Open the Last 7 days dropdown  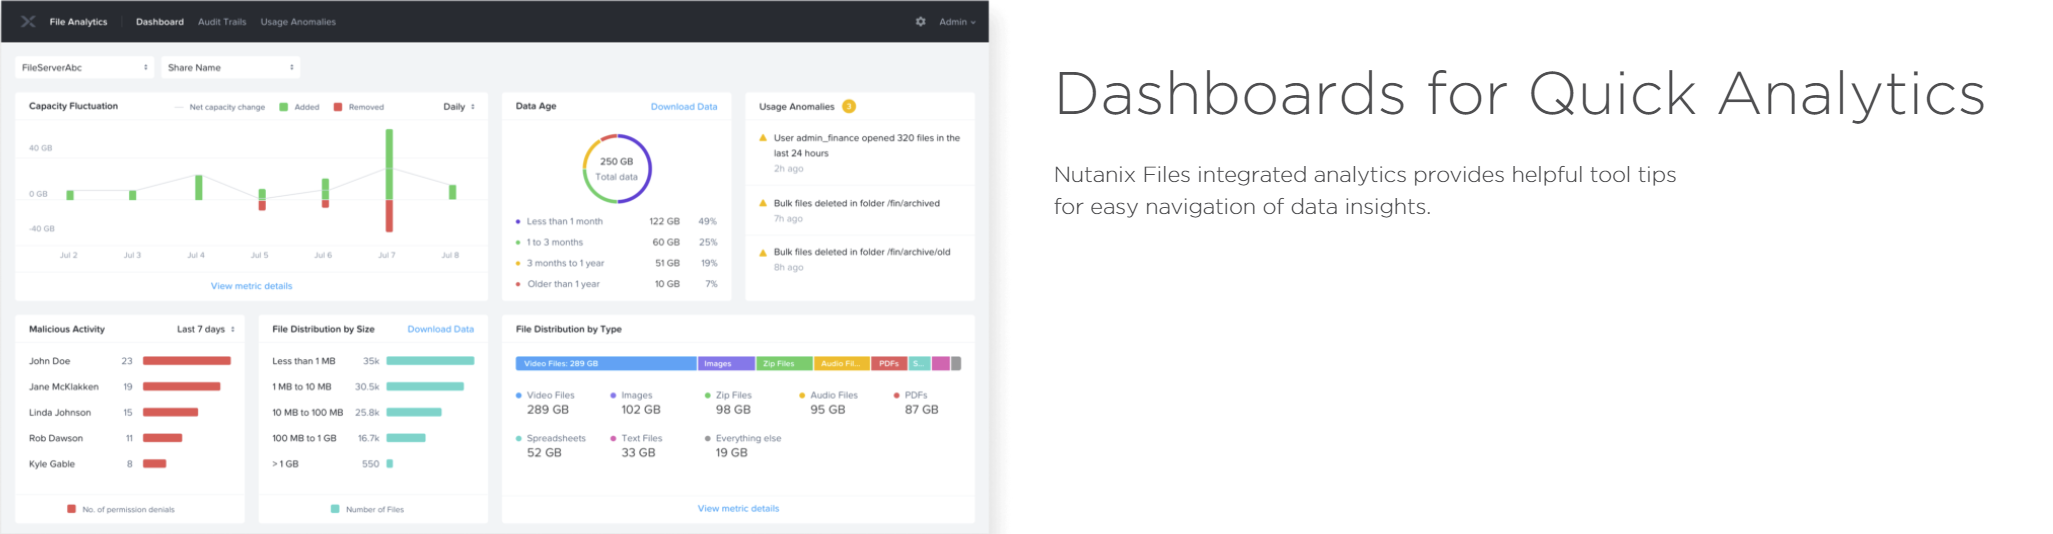click(206, 329)
